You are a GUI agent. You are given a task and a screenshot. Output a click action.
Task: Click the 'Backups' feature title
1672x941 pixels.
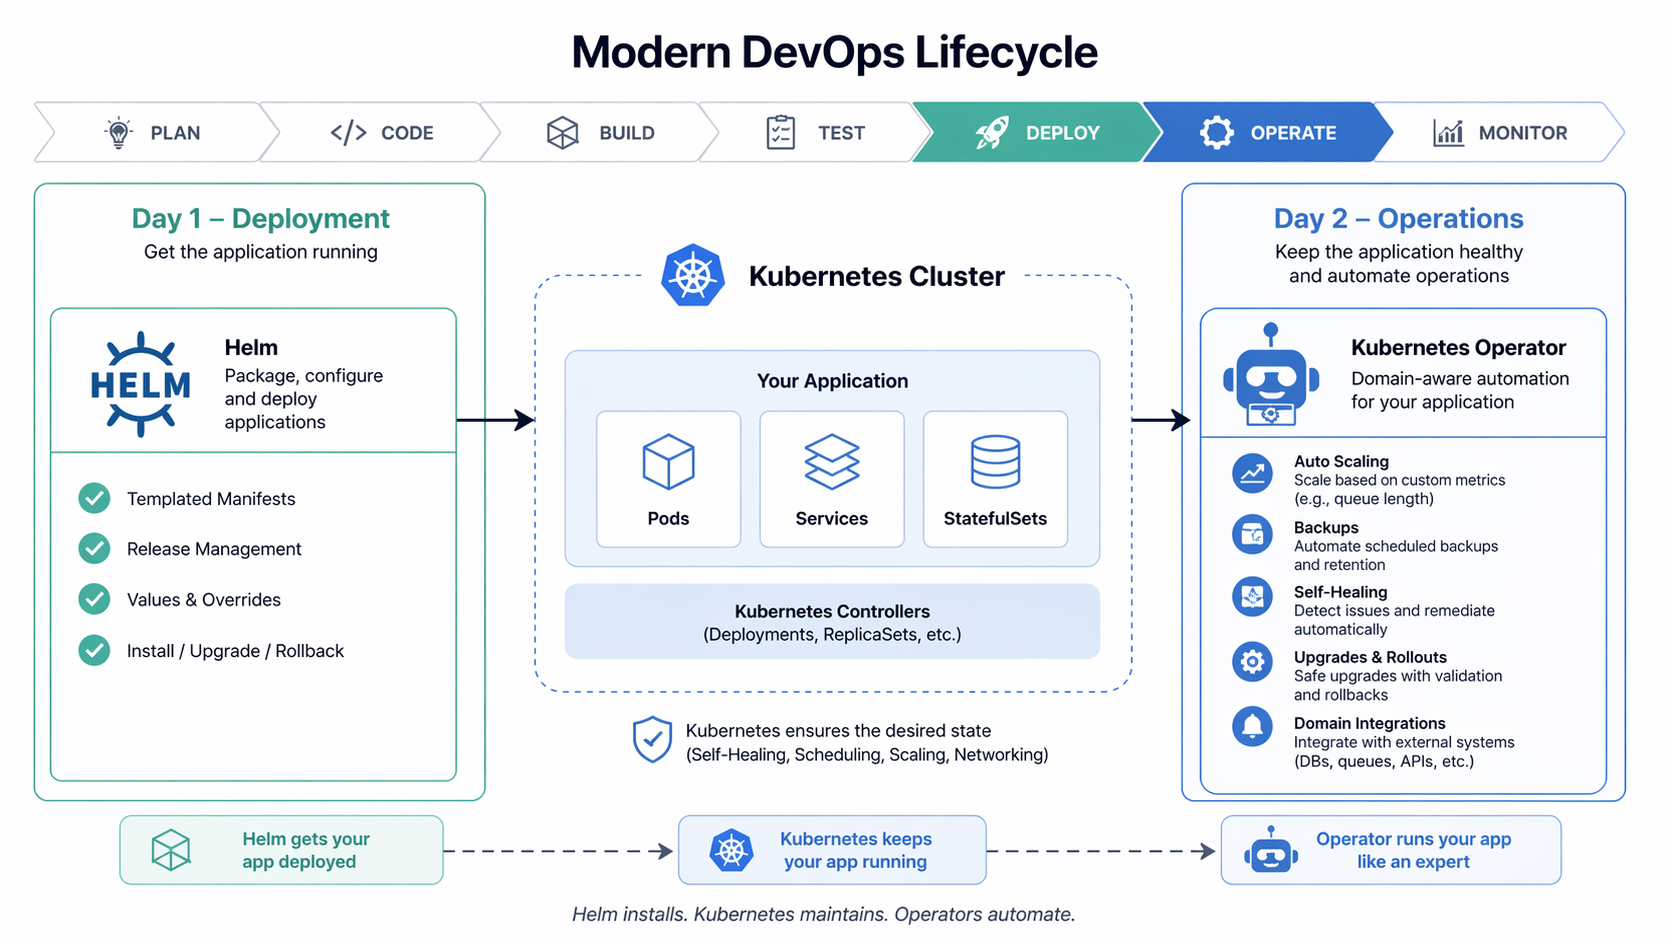[1326, 527]
